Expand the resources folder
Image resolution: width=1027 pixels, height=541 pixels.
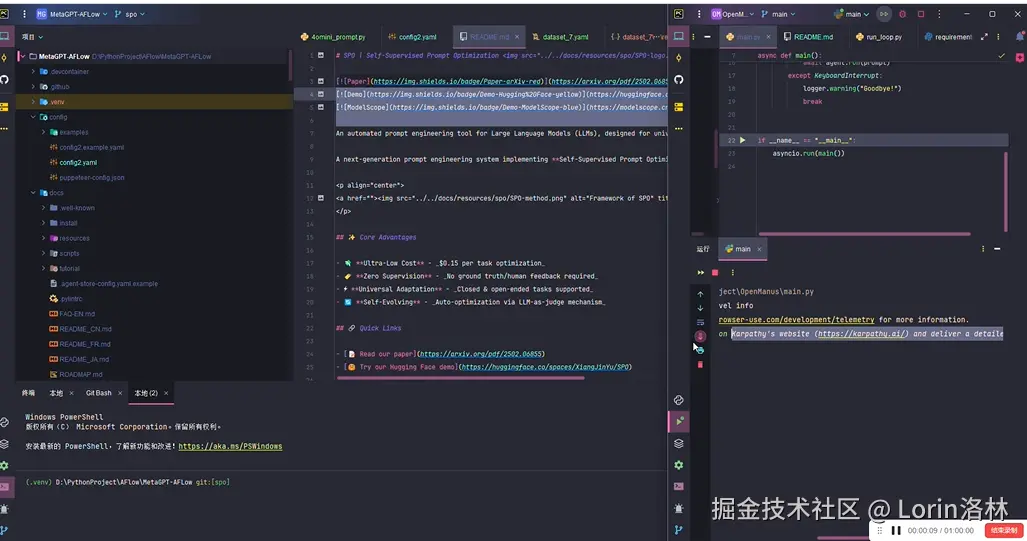44,238
